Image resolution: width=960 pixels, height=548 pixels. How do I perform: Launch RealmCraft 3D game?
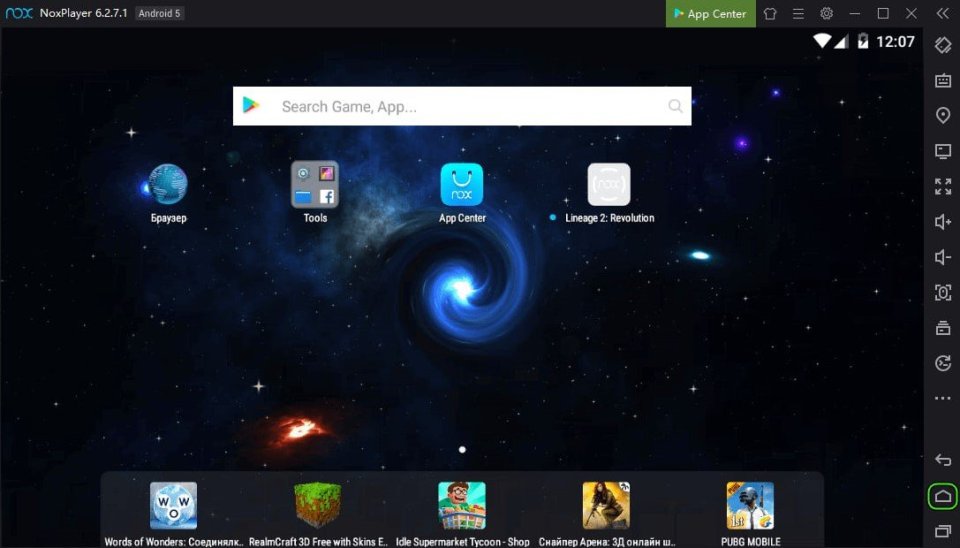[x=318, y=506]
